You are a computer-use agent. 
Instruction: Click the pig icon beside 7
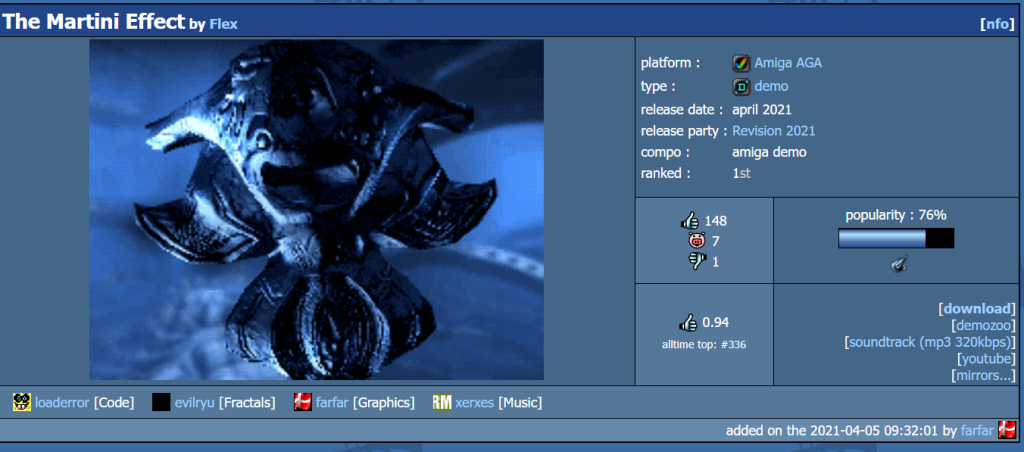tap(696, 241)
